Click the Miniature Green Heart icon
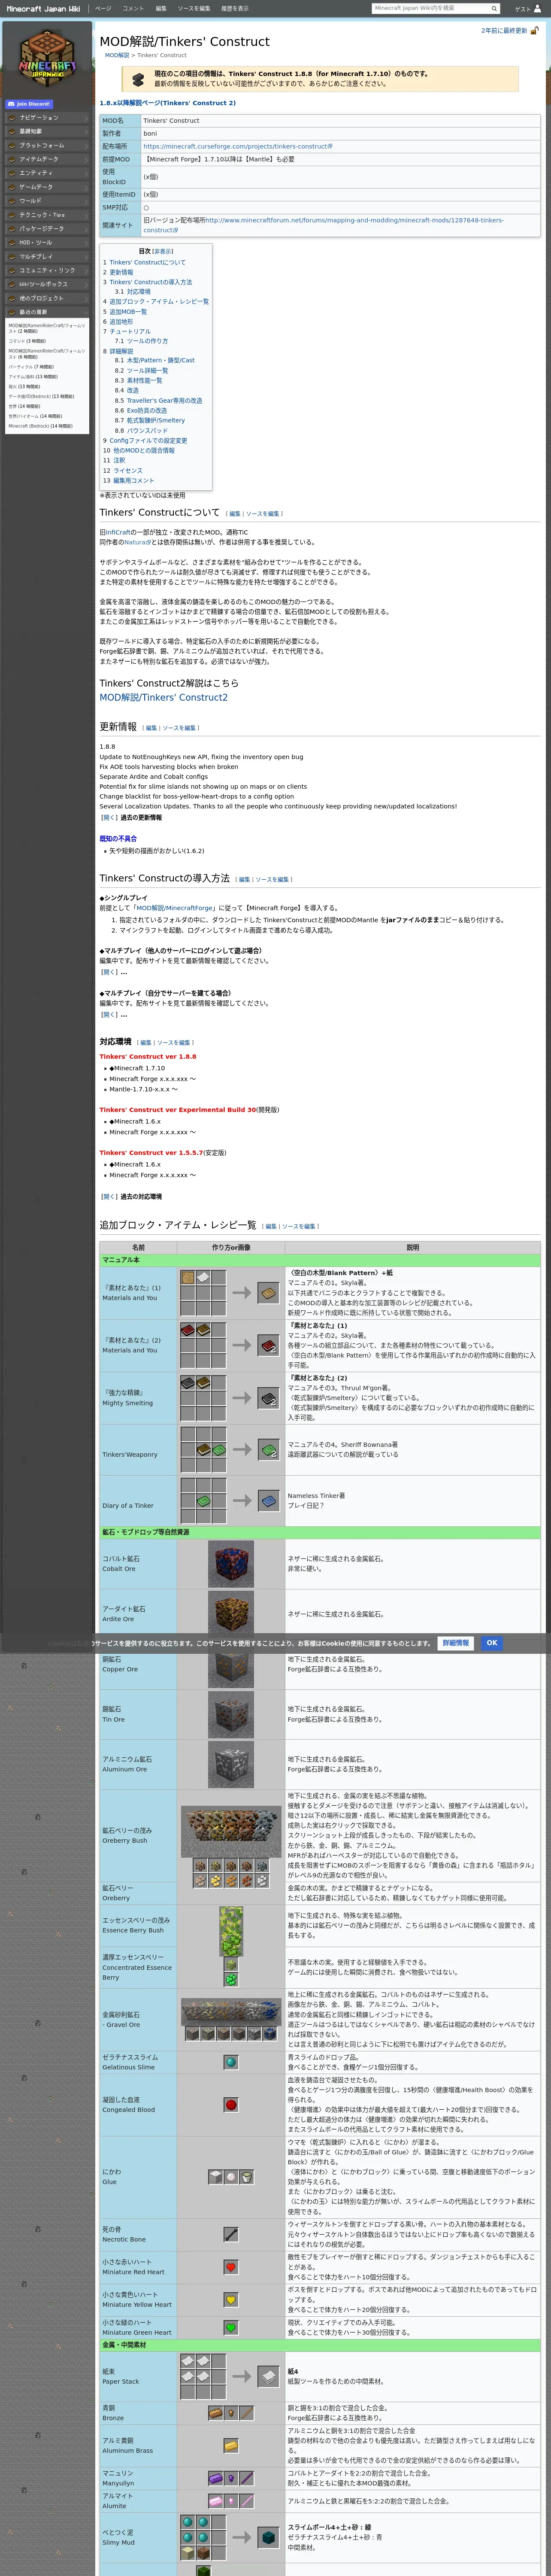Viewport: 551px width, 2576px height. click(x=231, y=2328)
